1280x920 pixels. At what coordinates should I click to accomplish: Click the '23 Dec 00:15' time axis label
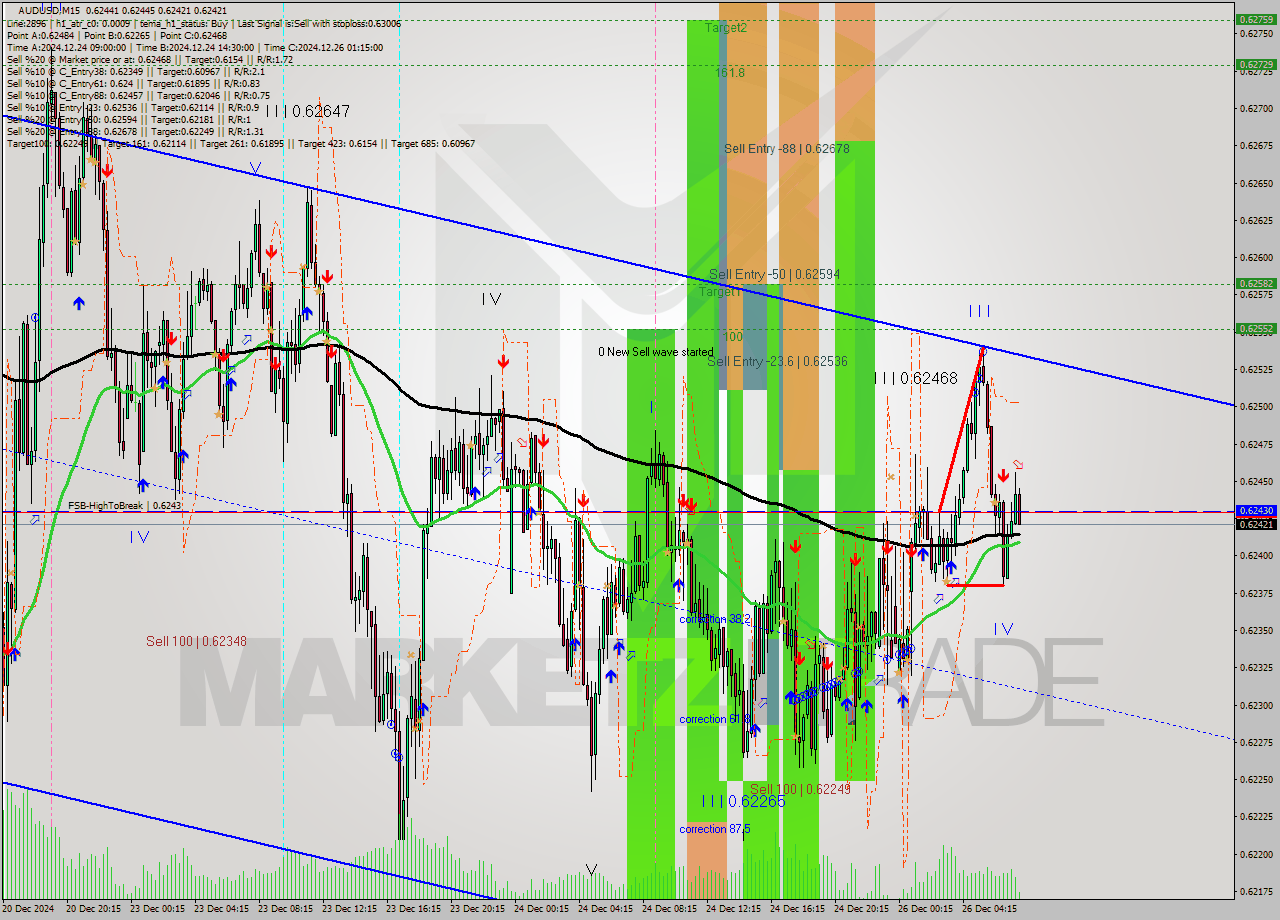(157, 909)
